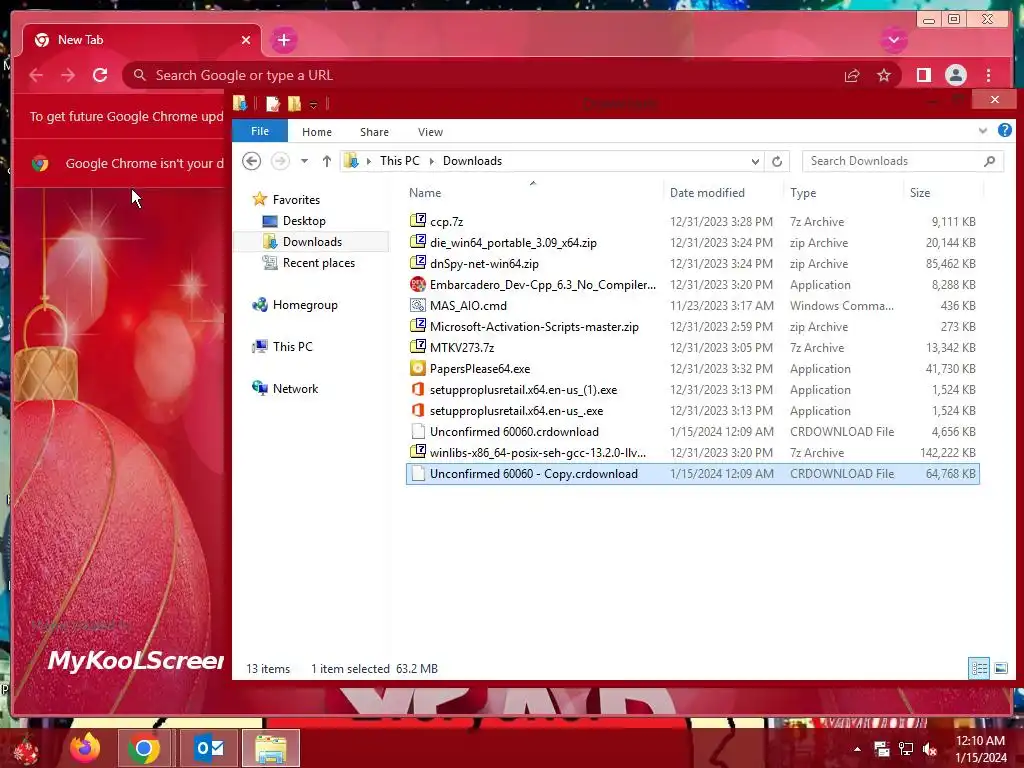Viewport: 1024px width, 768px height.
Task: Select Homegroup in navigation pane
Action: 305,305
